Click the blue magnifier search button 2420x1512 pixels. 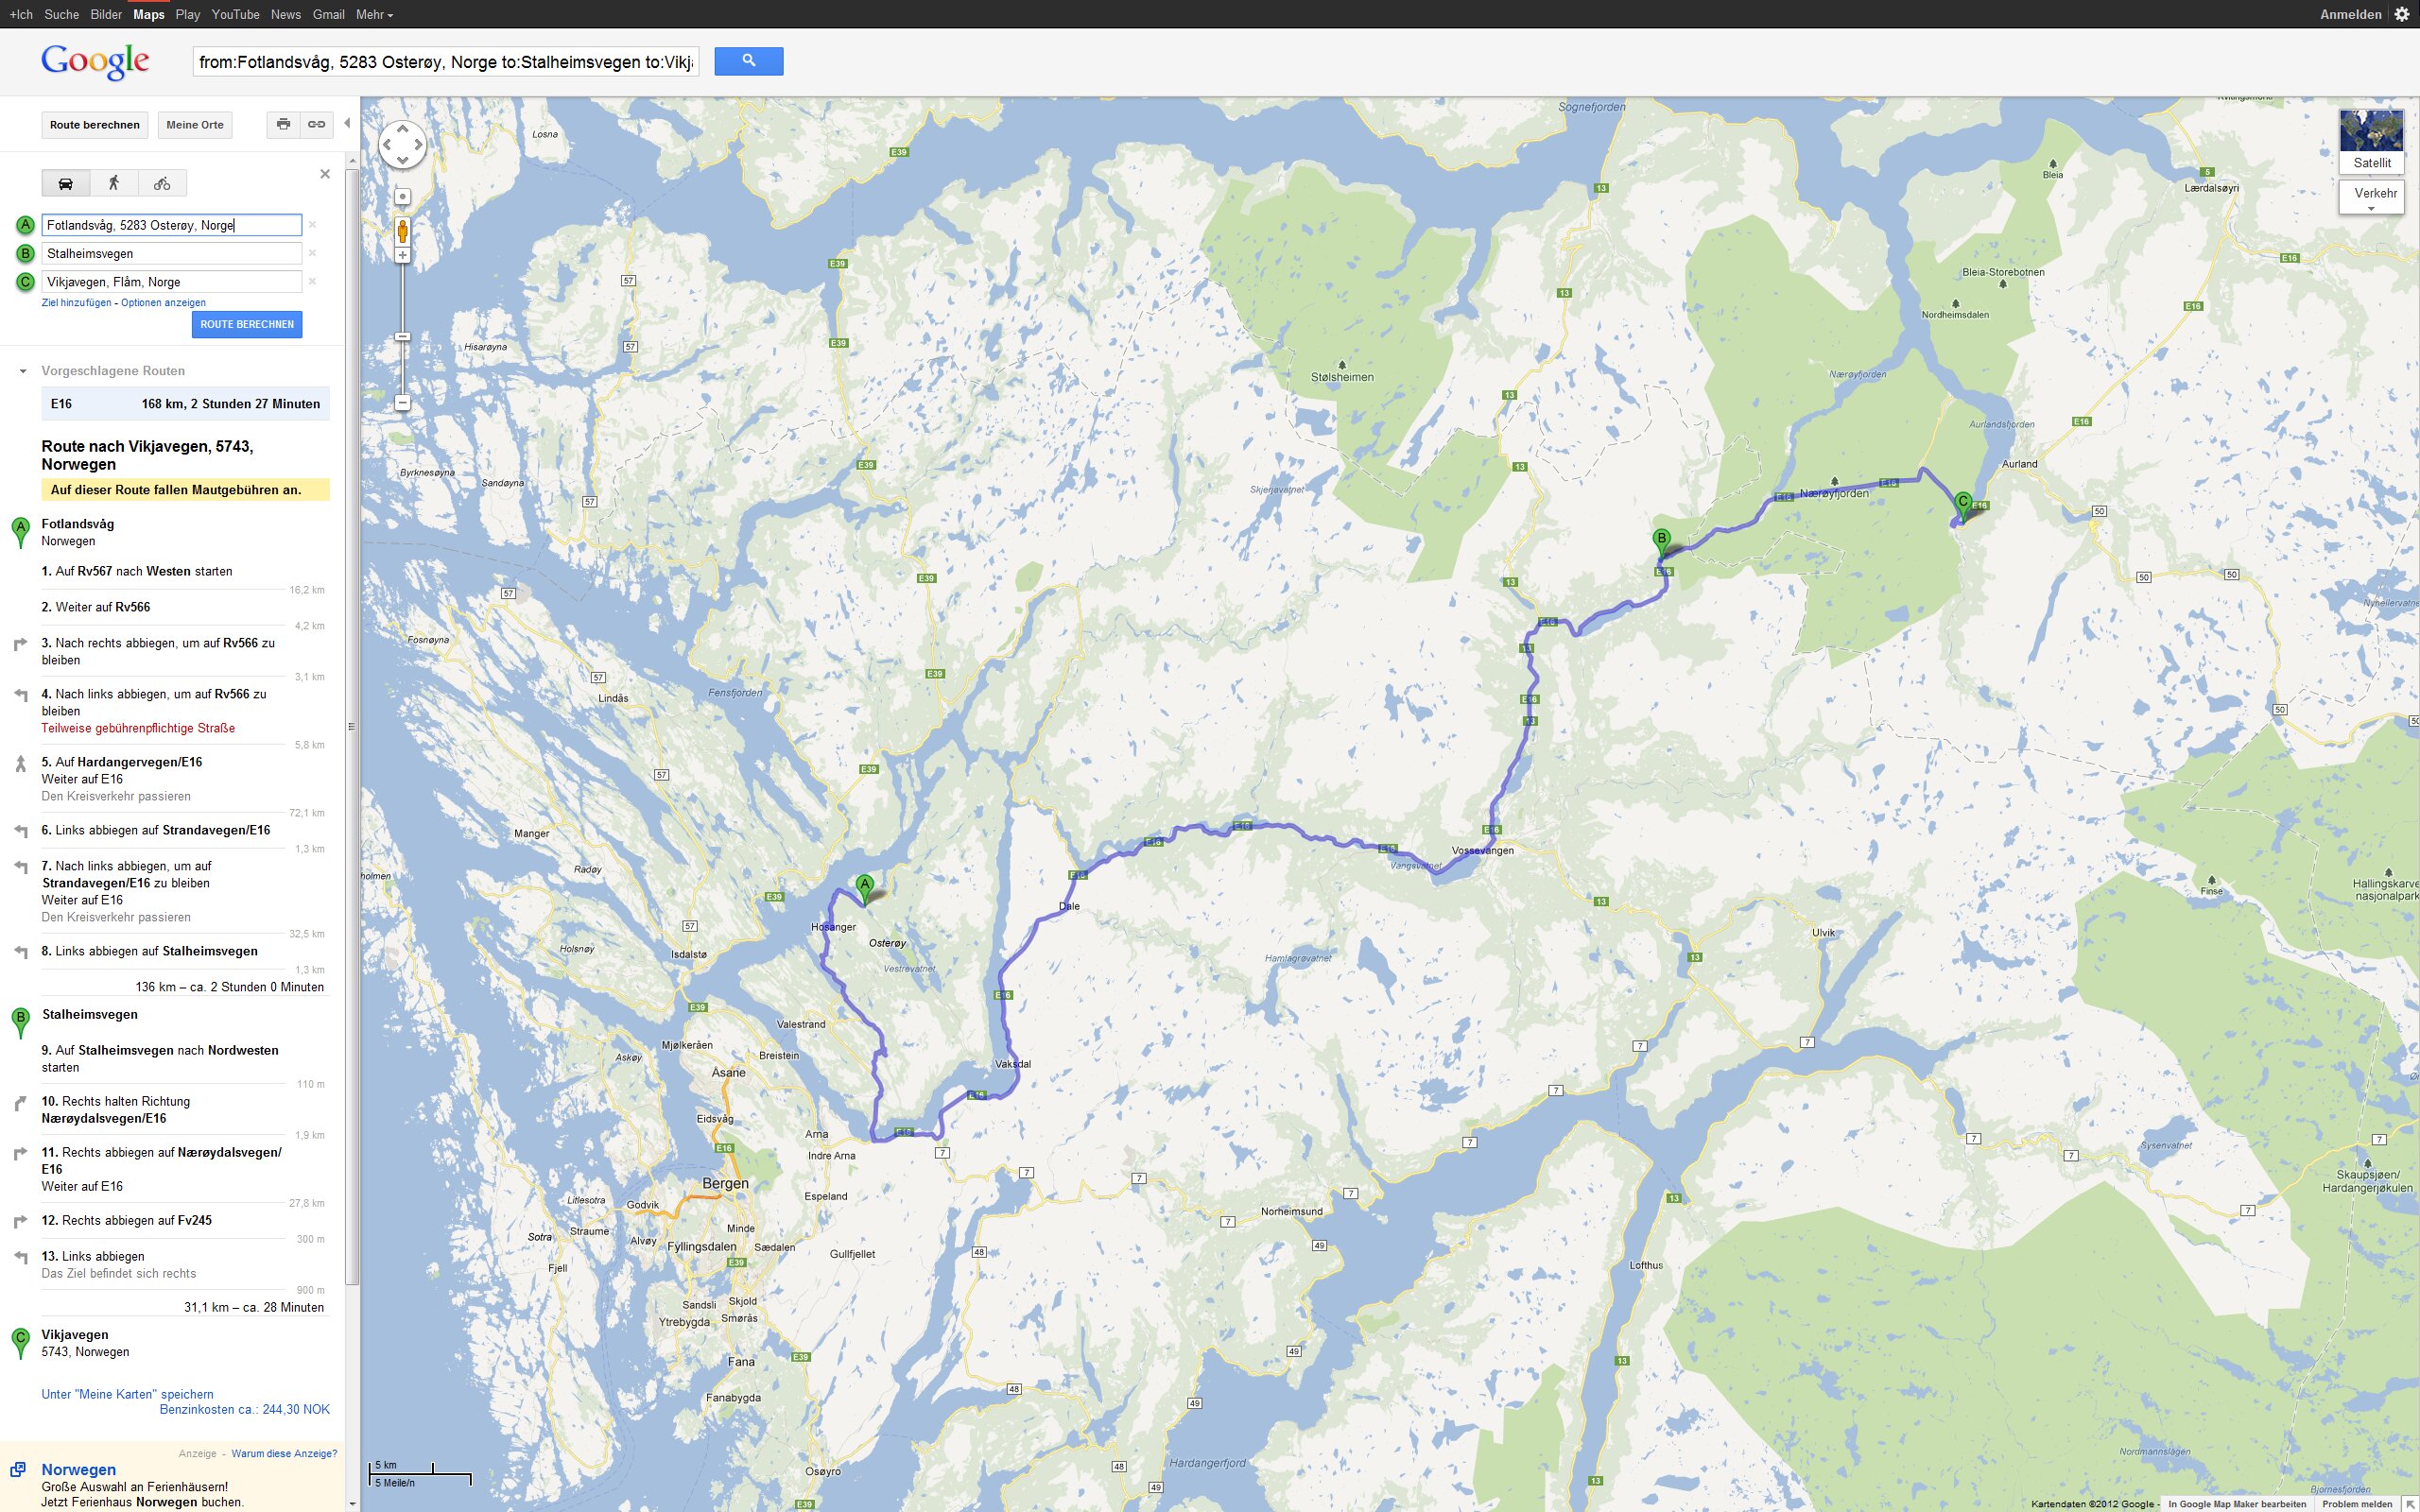point(748,61)
